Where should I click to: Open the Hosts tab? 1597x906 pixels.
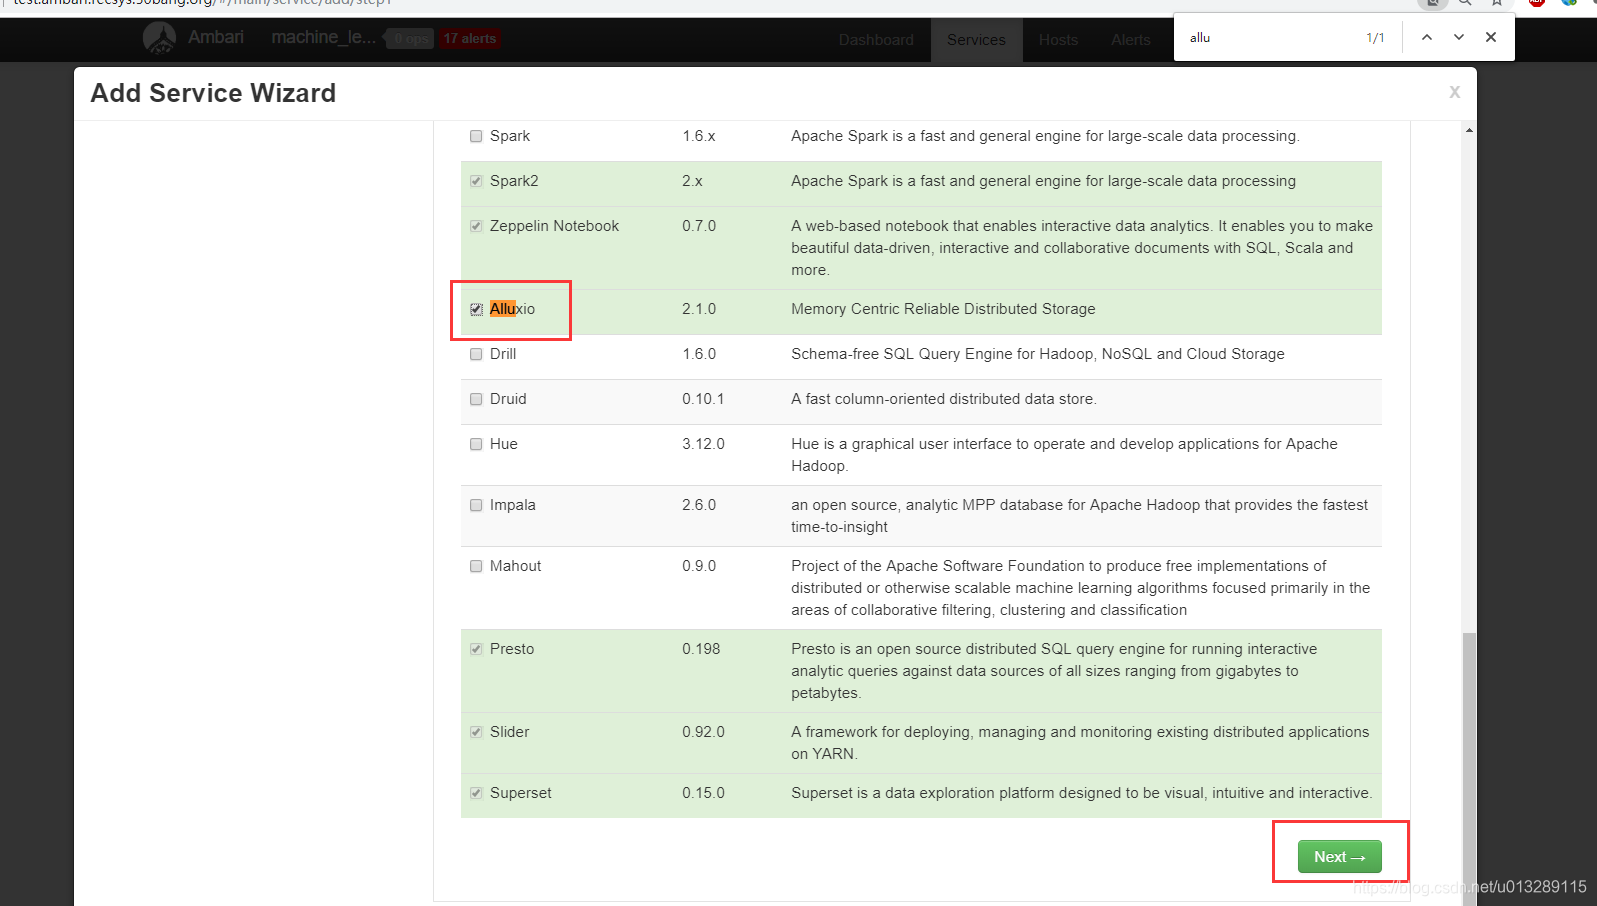point(1058,40)
